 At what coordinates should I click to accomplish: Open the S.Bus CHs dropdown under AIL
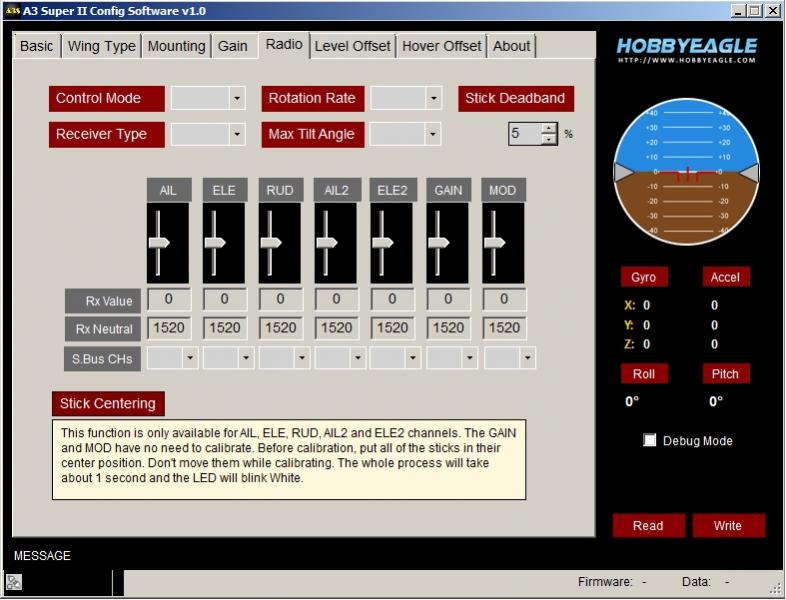(189, 358)
